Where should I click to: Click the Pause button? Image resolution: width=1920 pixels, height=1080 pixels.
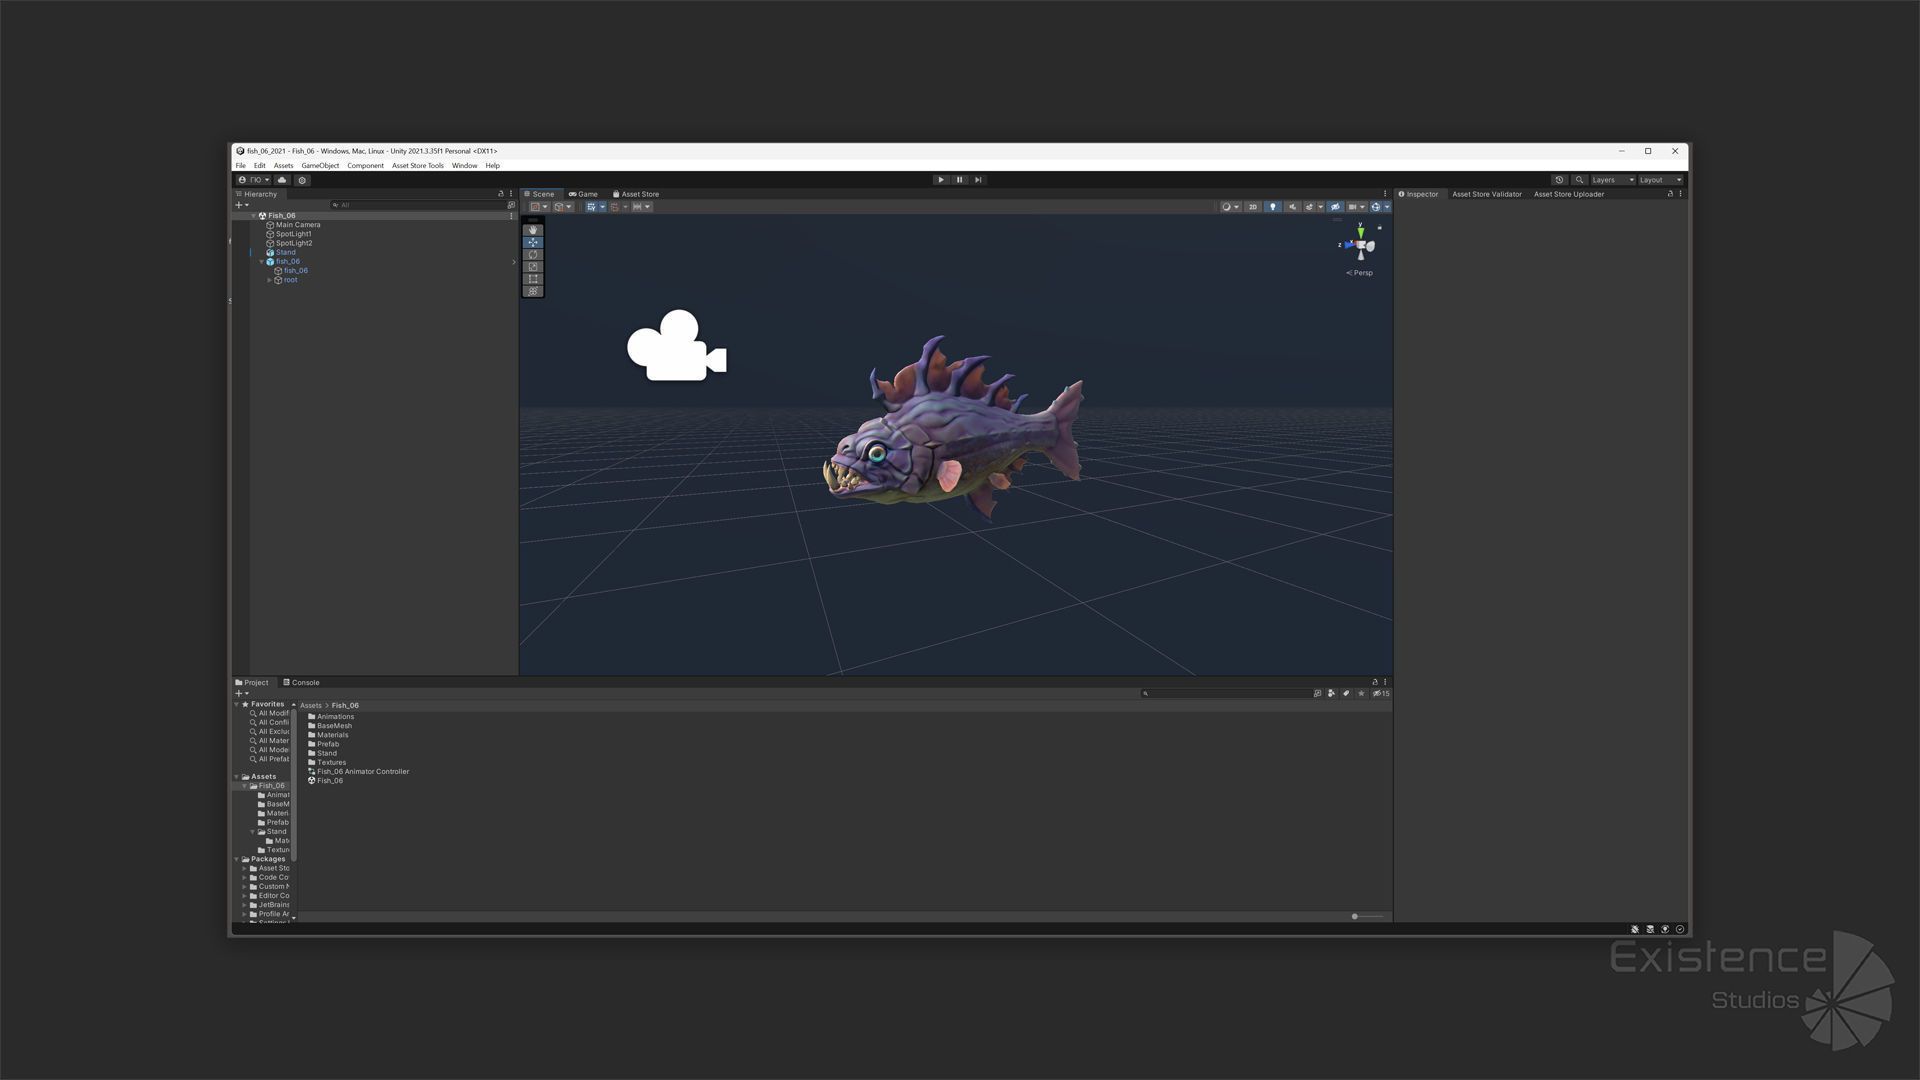960,180
